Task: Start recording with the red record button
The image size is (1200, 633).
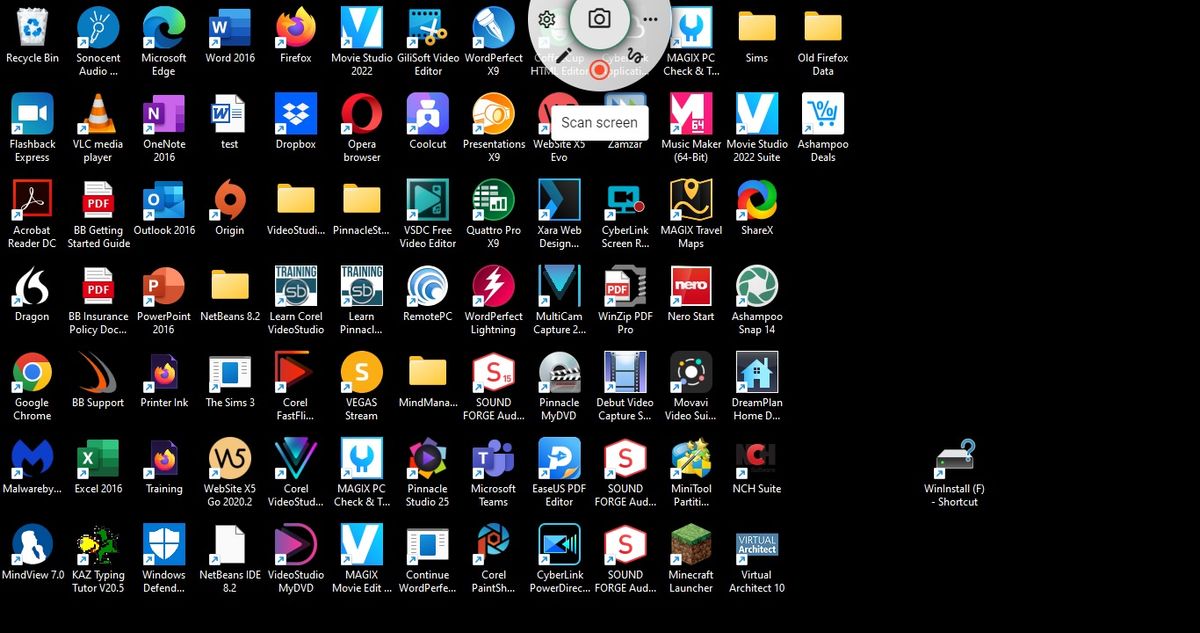Action: [x=599, y=71]
